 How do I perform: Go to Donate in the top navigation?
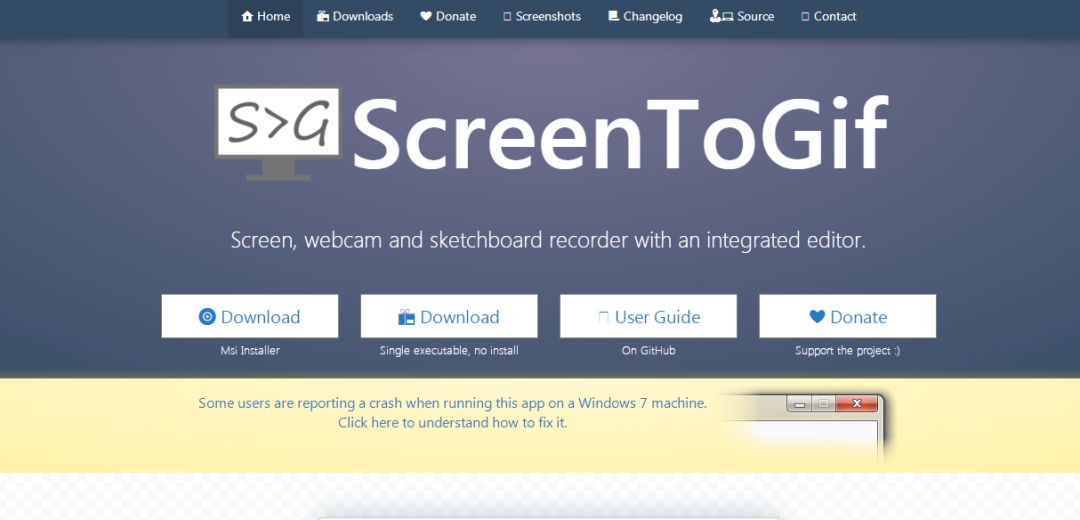tap(448, 17)
